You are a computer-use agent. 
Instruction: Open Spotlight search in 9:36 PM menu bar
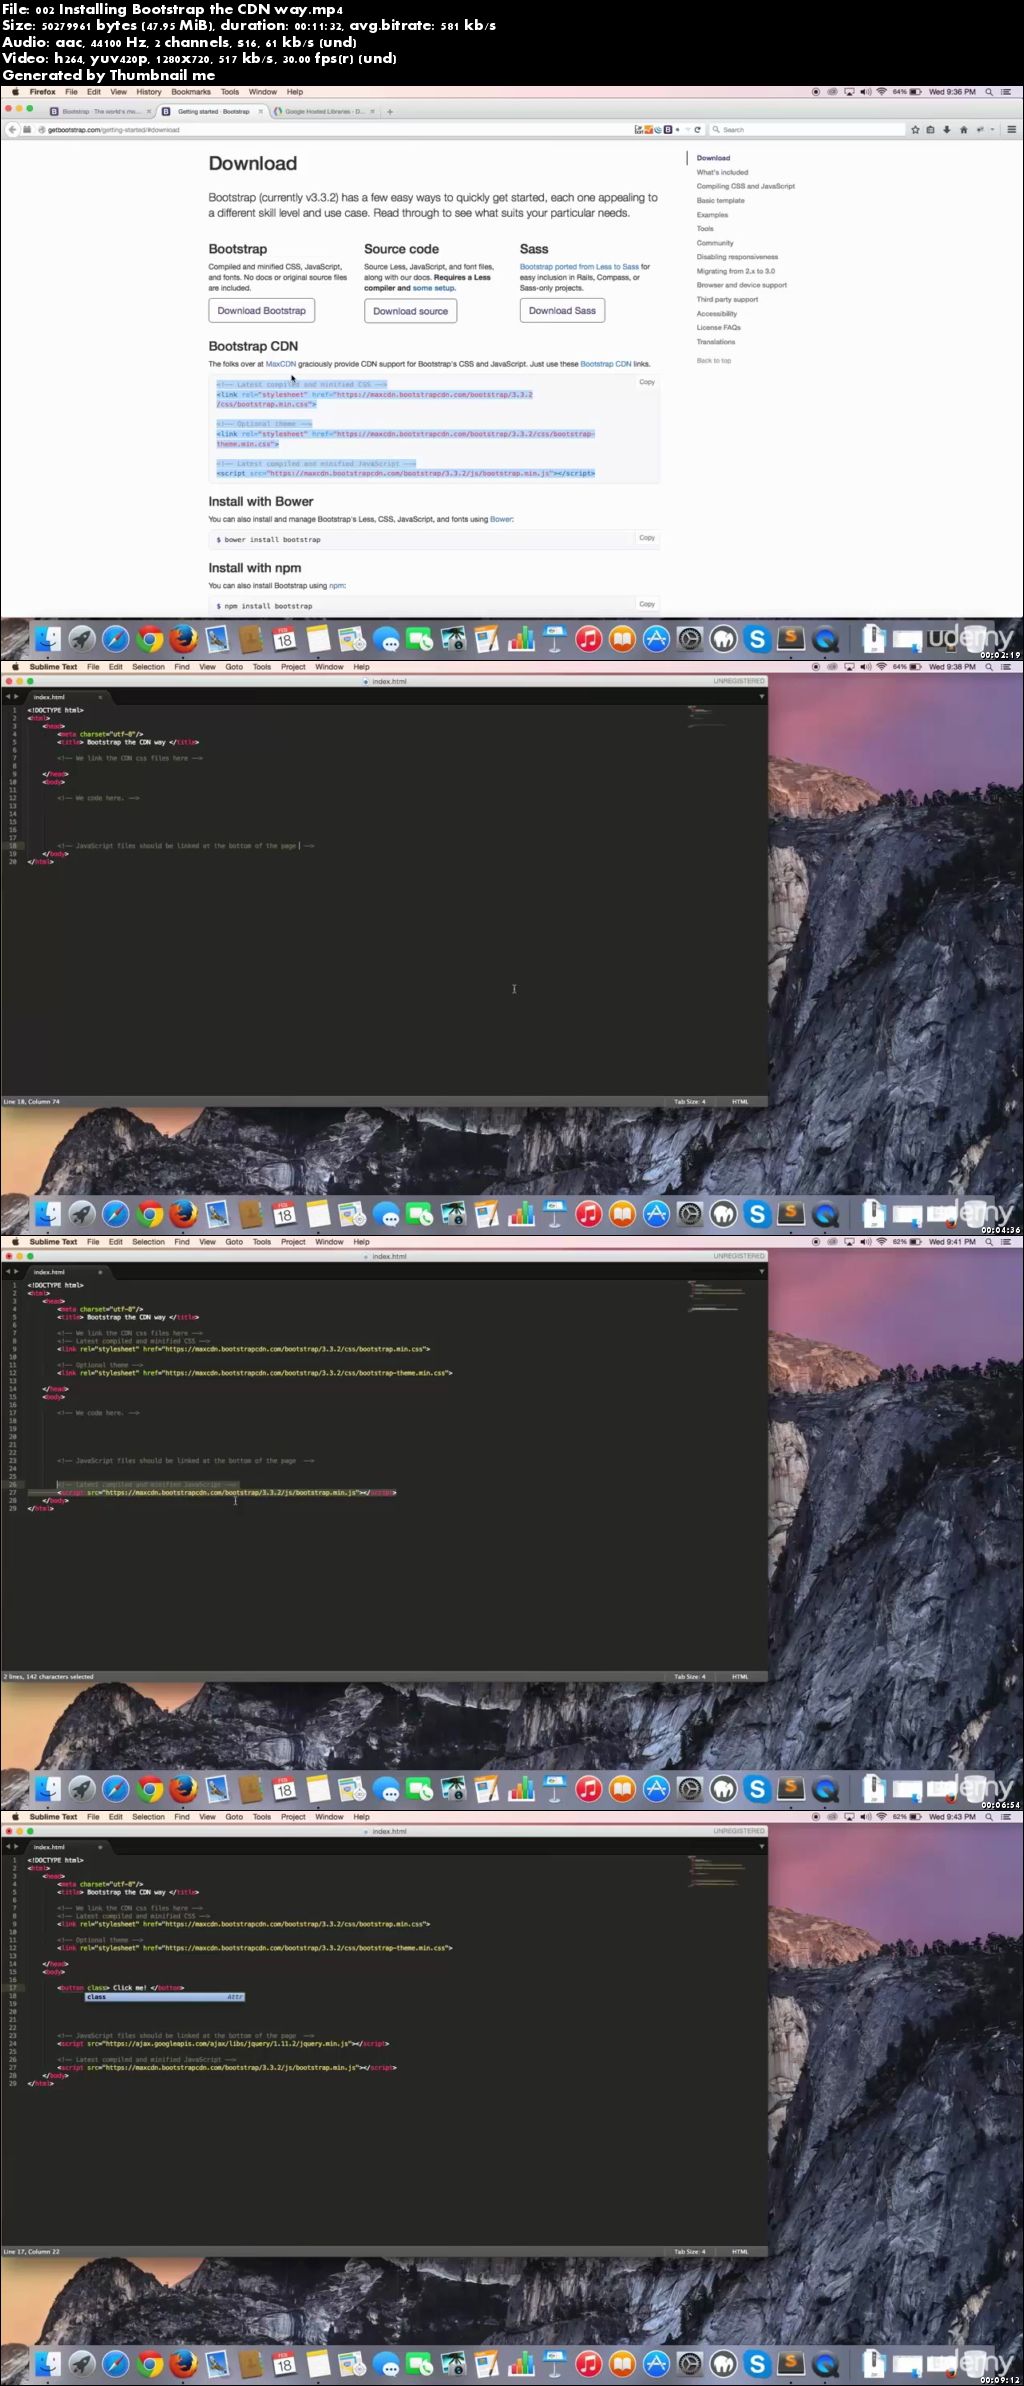click(989, 92)
